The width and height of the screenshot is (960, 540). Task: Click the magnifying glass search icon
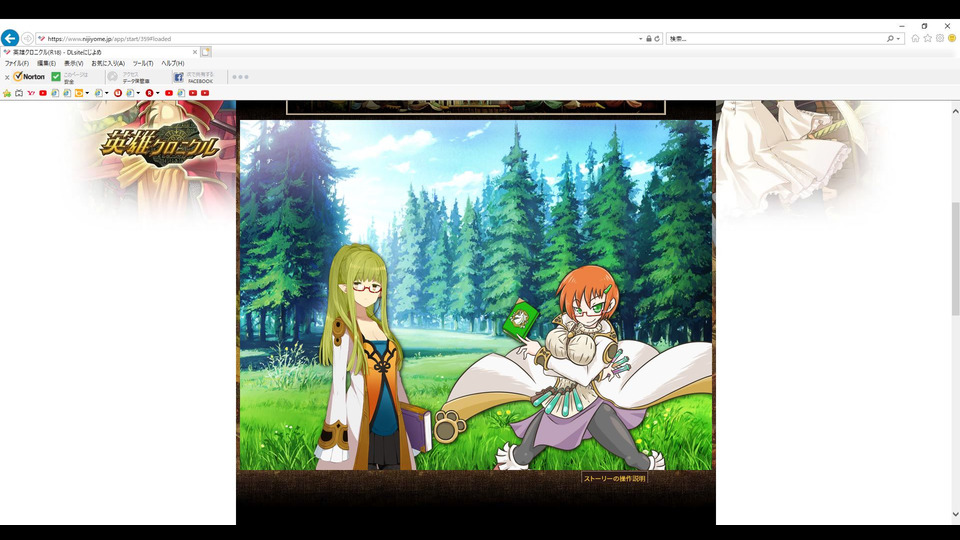tap(890, 39)
